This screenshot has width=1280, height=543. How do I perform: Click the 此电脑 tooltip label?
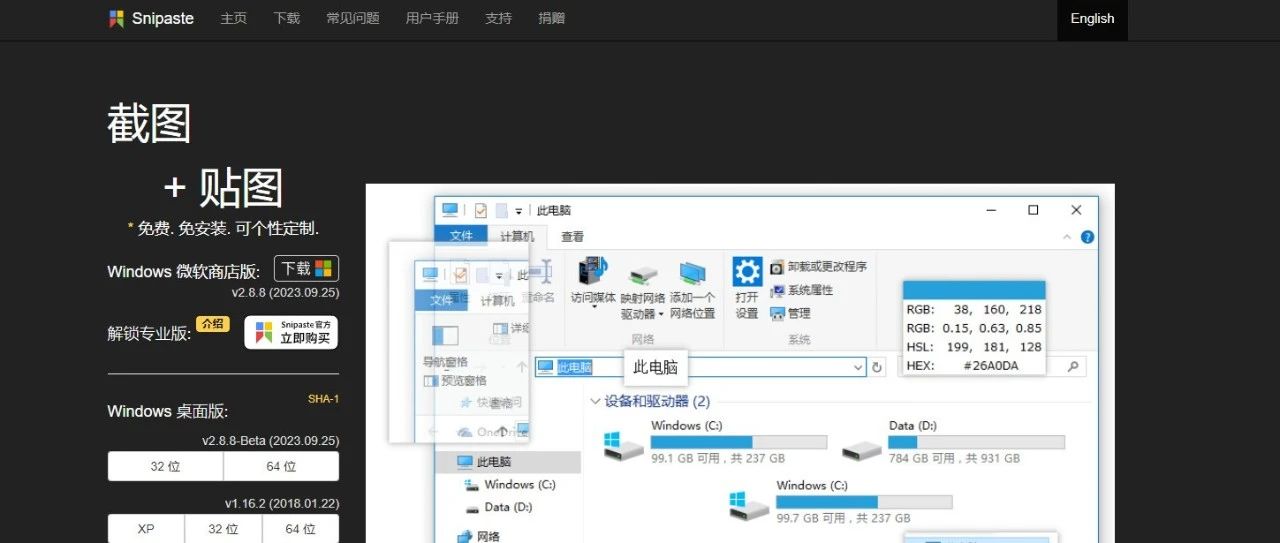[x=656, y=367]
